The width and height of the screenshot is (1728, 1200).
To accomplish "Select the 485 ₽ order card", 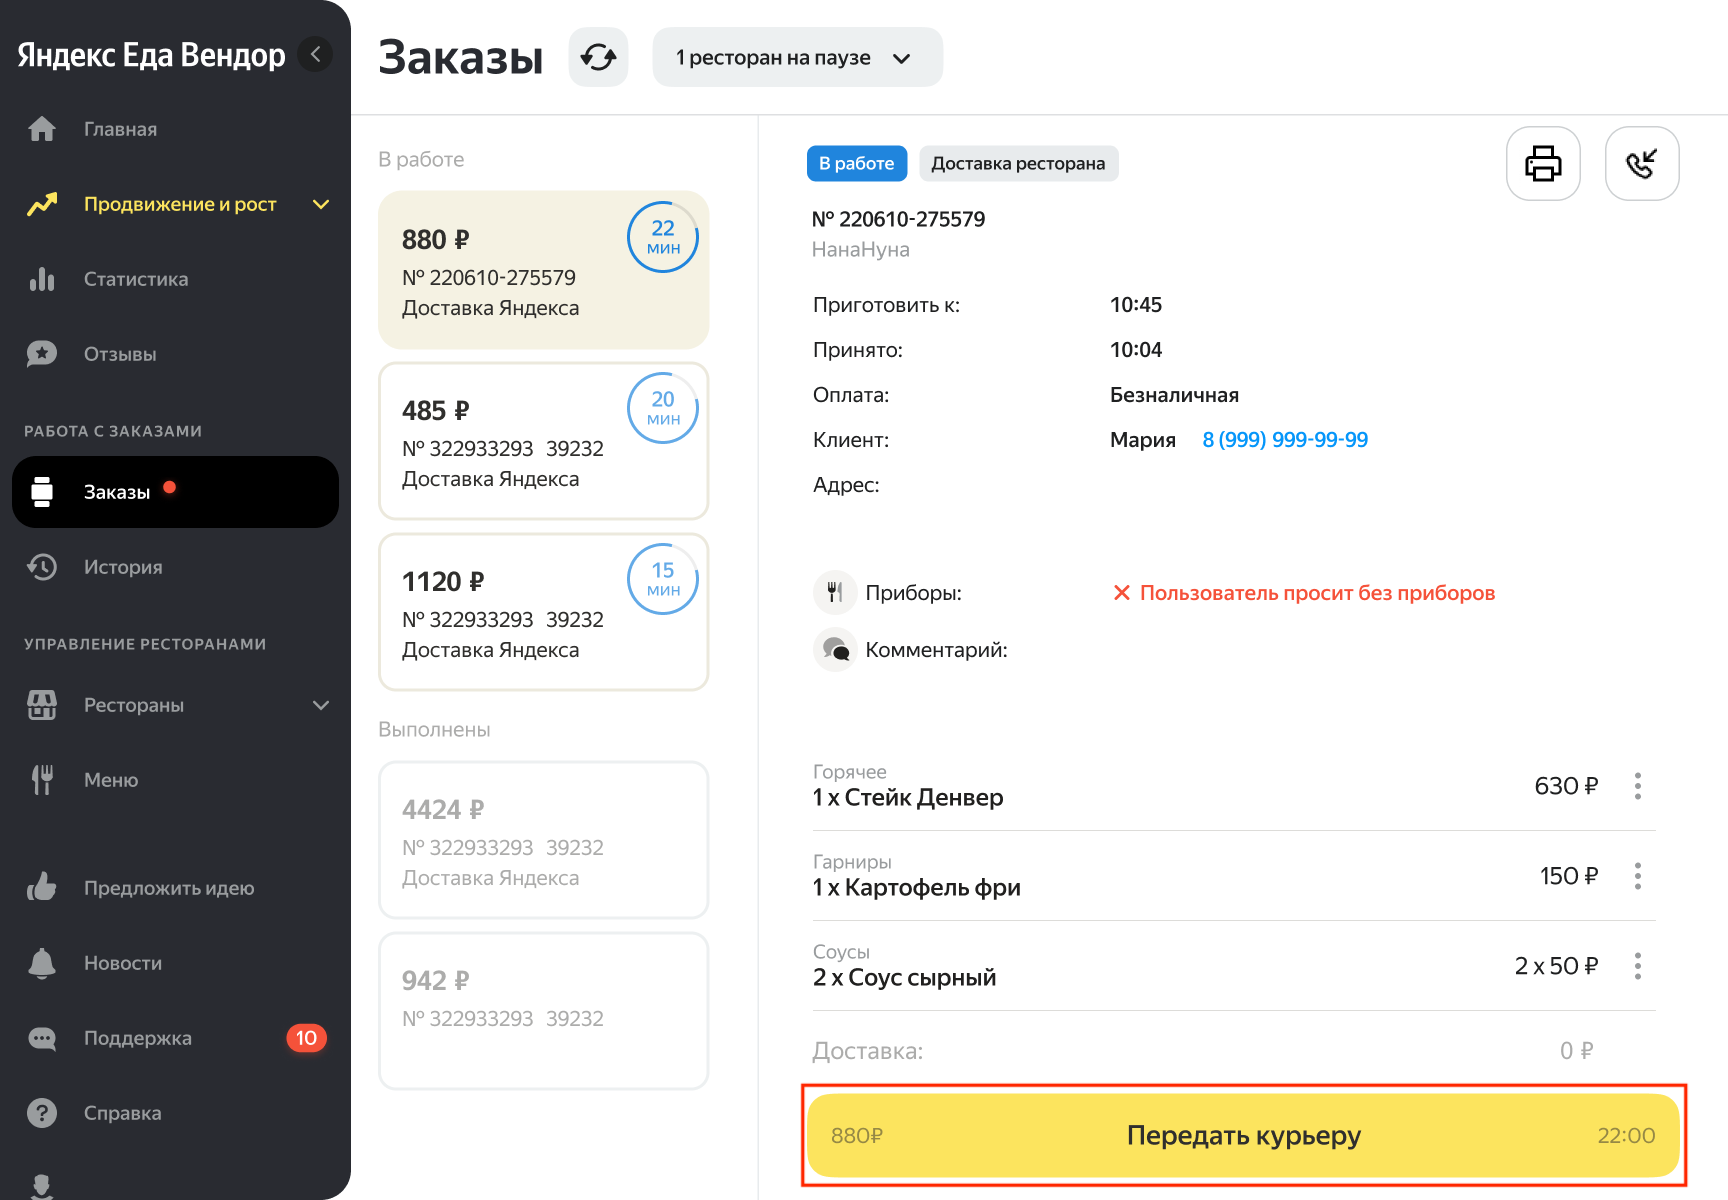I will 543,441.
